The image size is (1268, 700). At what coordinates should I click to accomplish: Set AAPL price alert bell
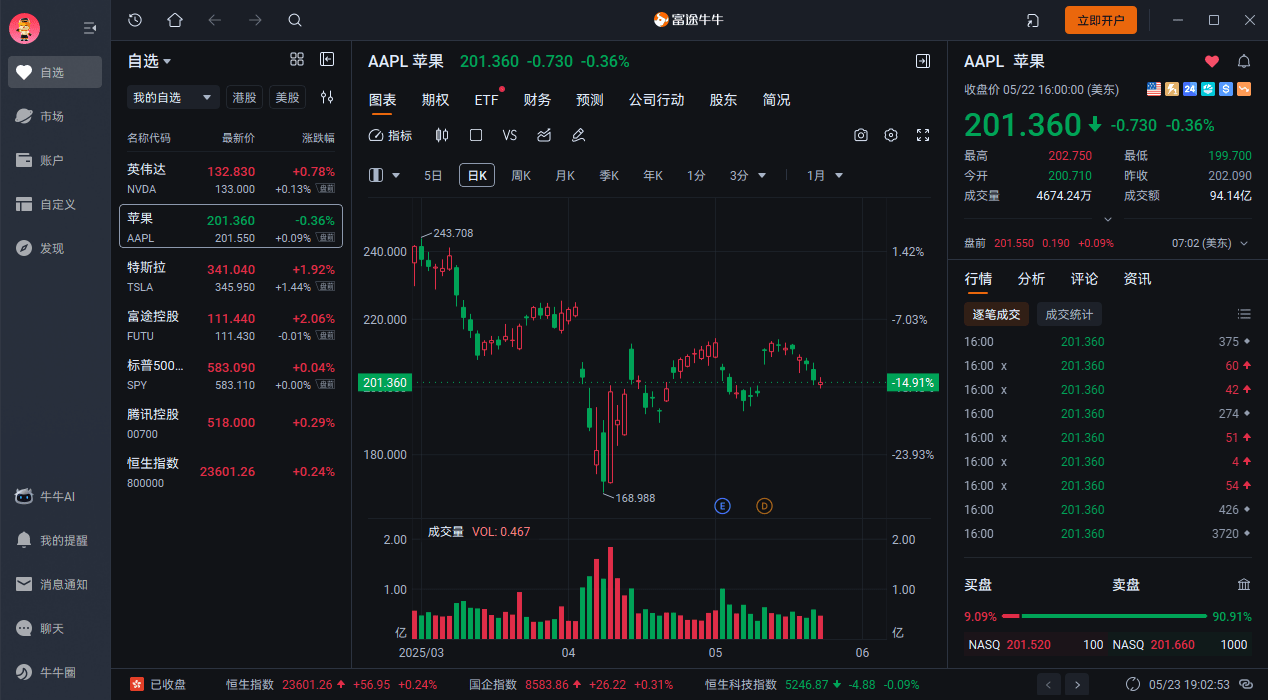pyautogui.click(x=1244, y=61)
